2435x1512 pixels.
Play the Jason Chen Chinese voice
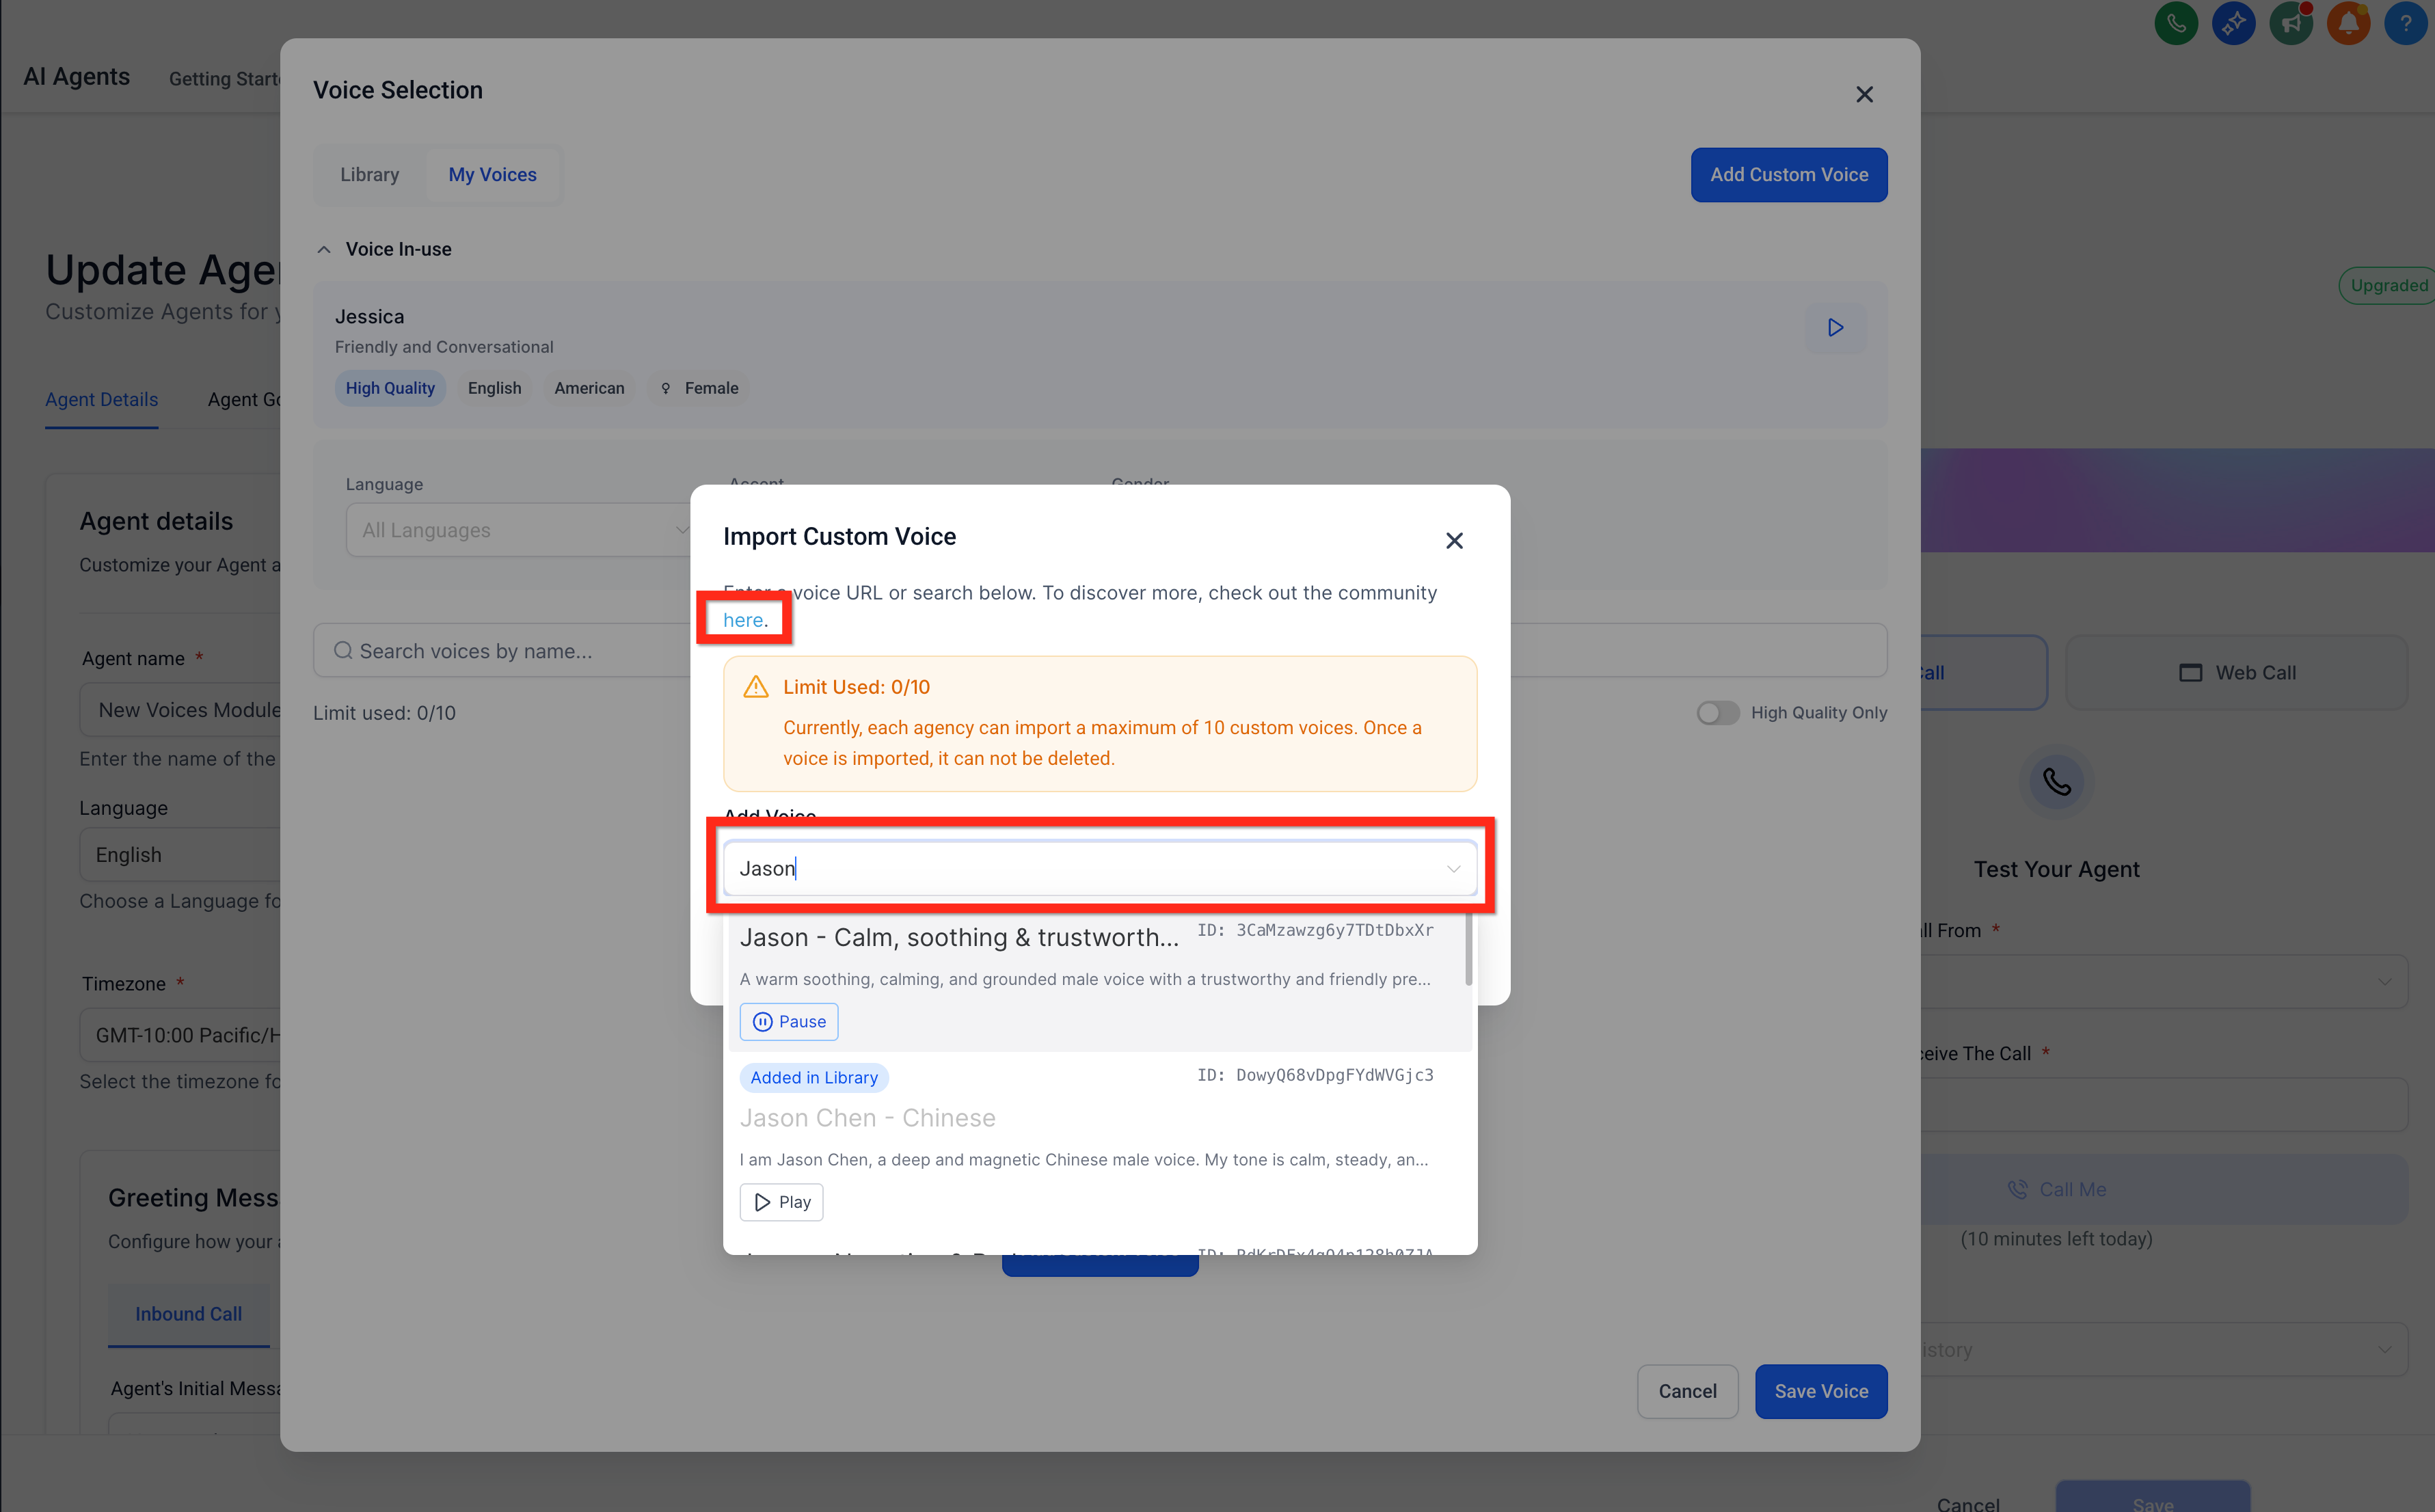[781, 1202]
